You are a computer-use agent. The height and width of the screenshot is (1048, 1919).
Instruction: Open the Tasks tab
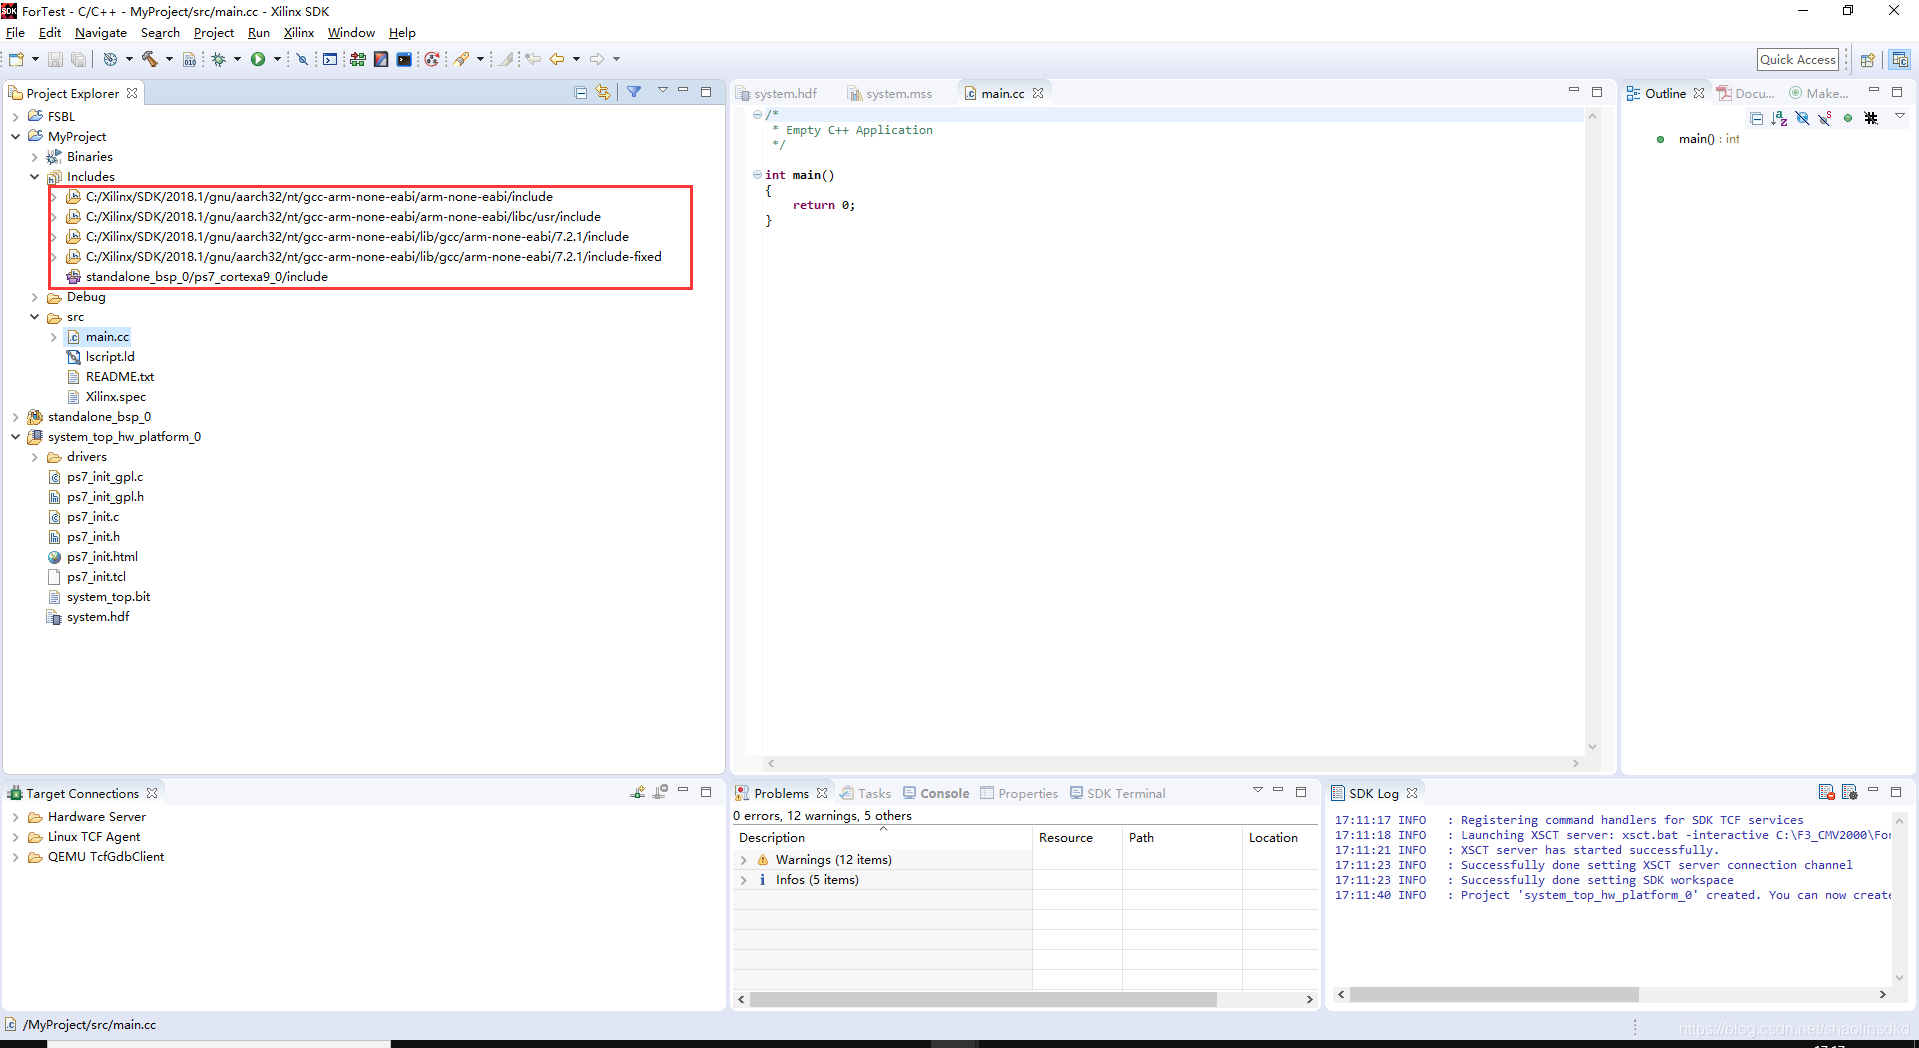point(866,793)
